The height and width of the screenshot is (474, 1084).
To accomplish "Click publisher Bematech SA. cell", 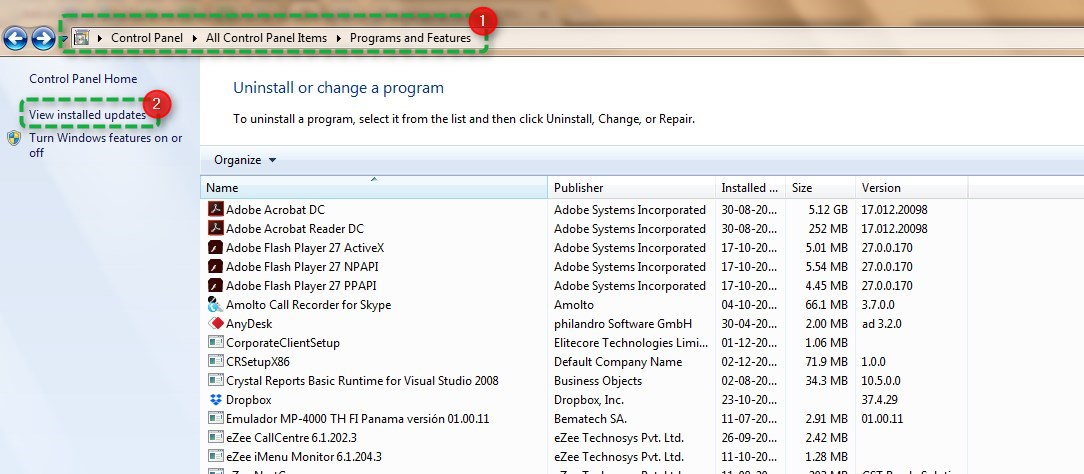I will click(x=590, y=419).
